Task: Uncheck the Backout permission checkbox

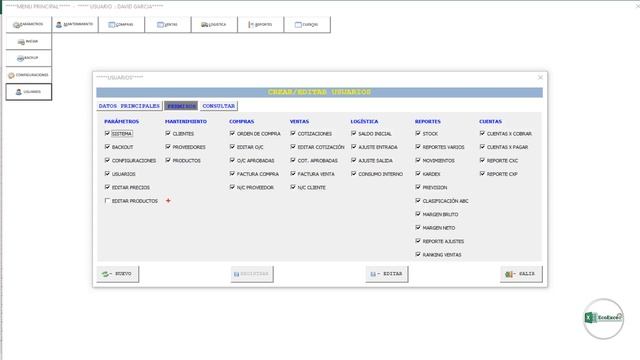Action: coord(107,147)
